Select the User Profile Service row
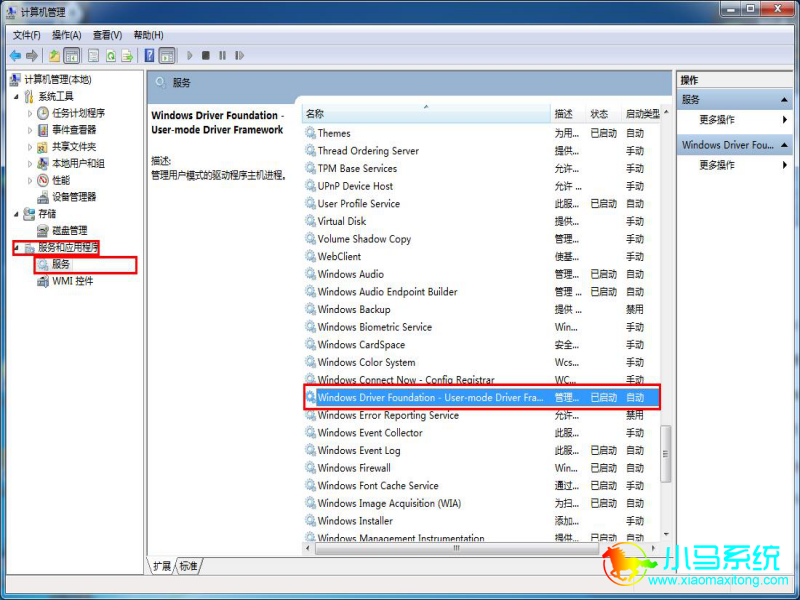 (481, 204)
